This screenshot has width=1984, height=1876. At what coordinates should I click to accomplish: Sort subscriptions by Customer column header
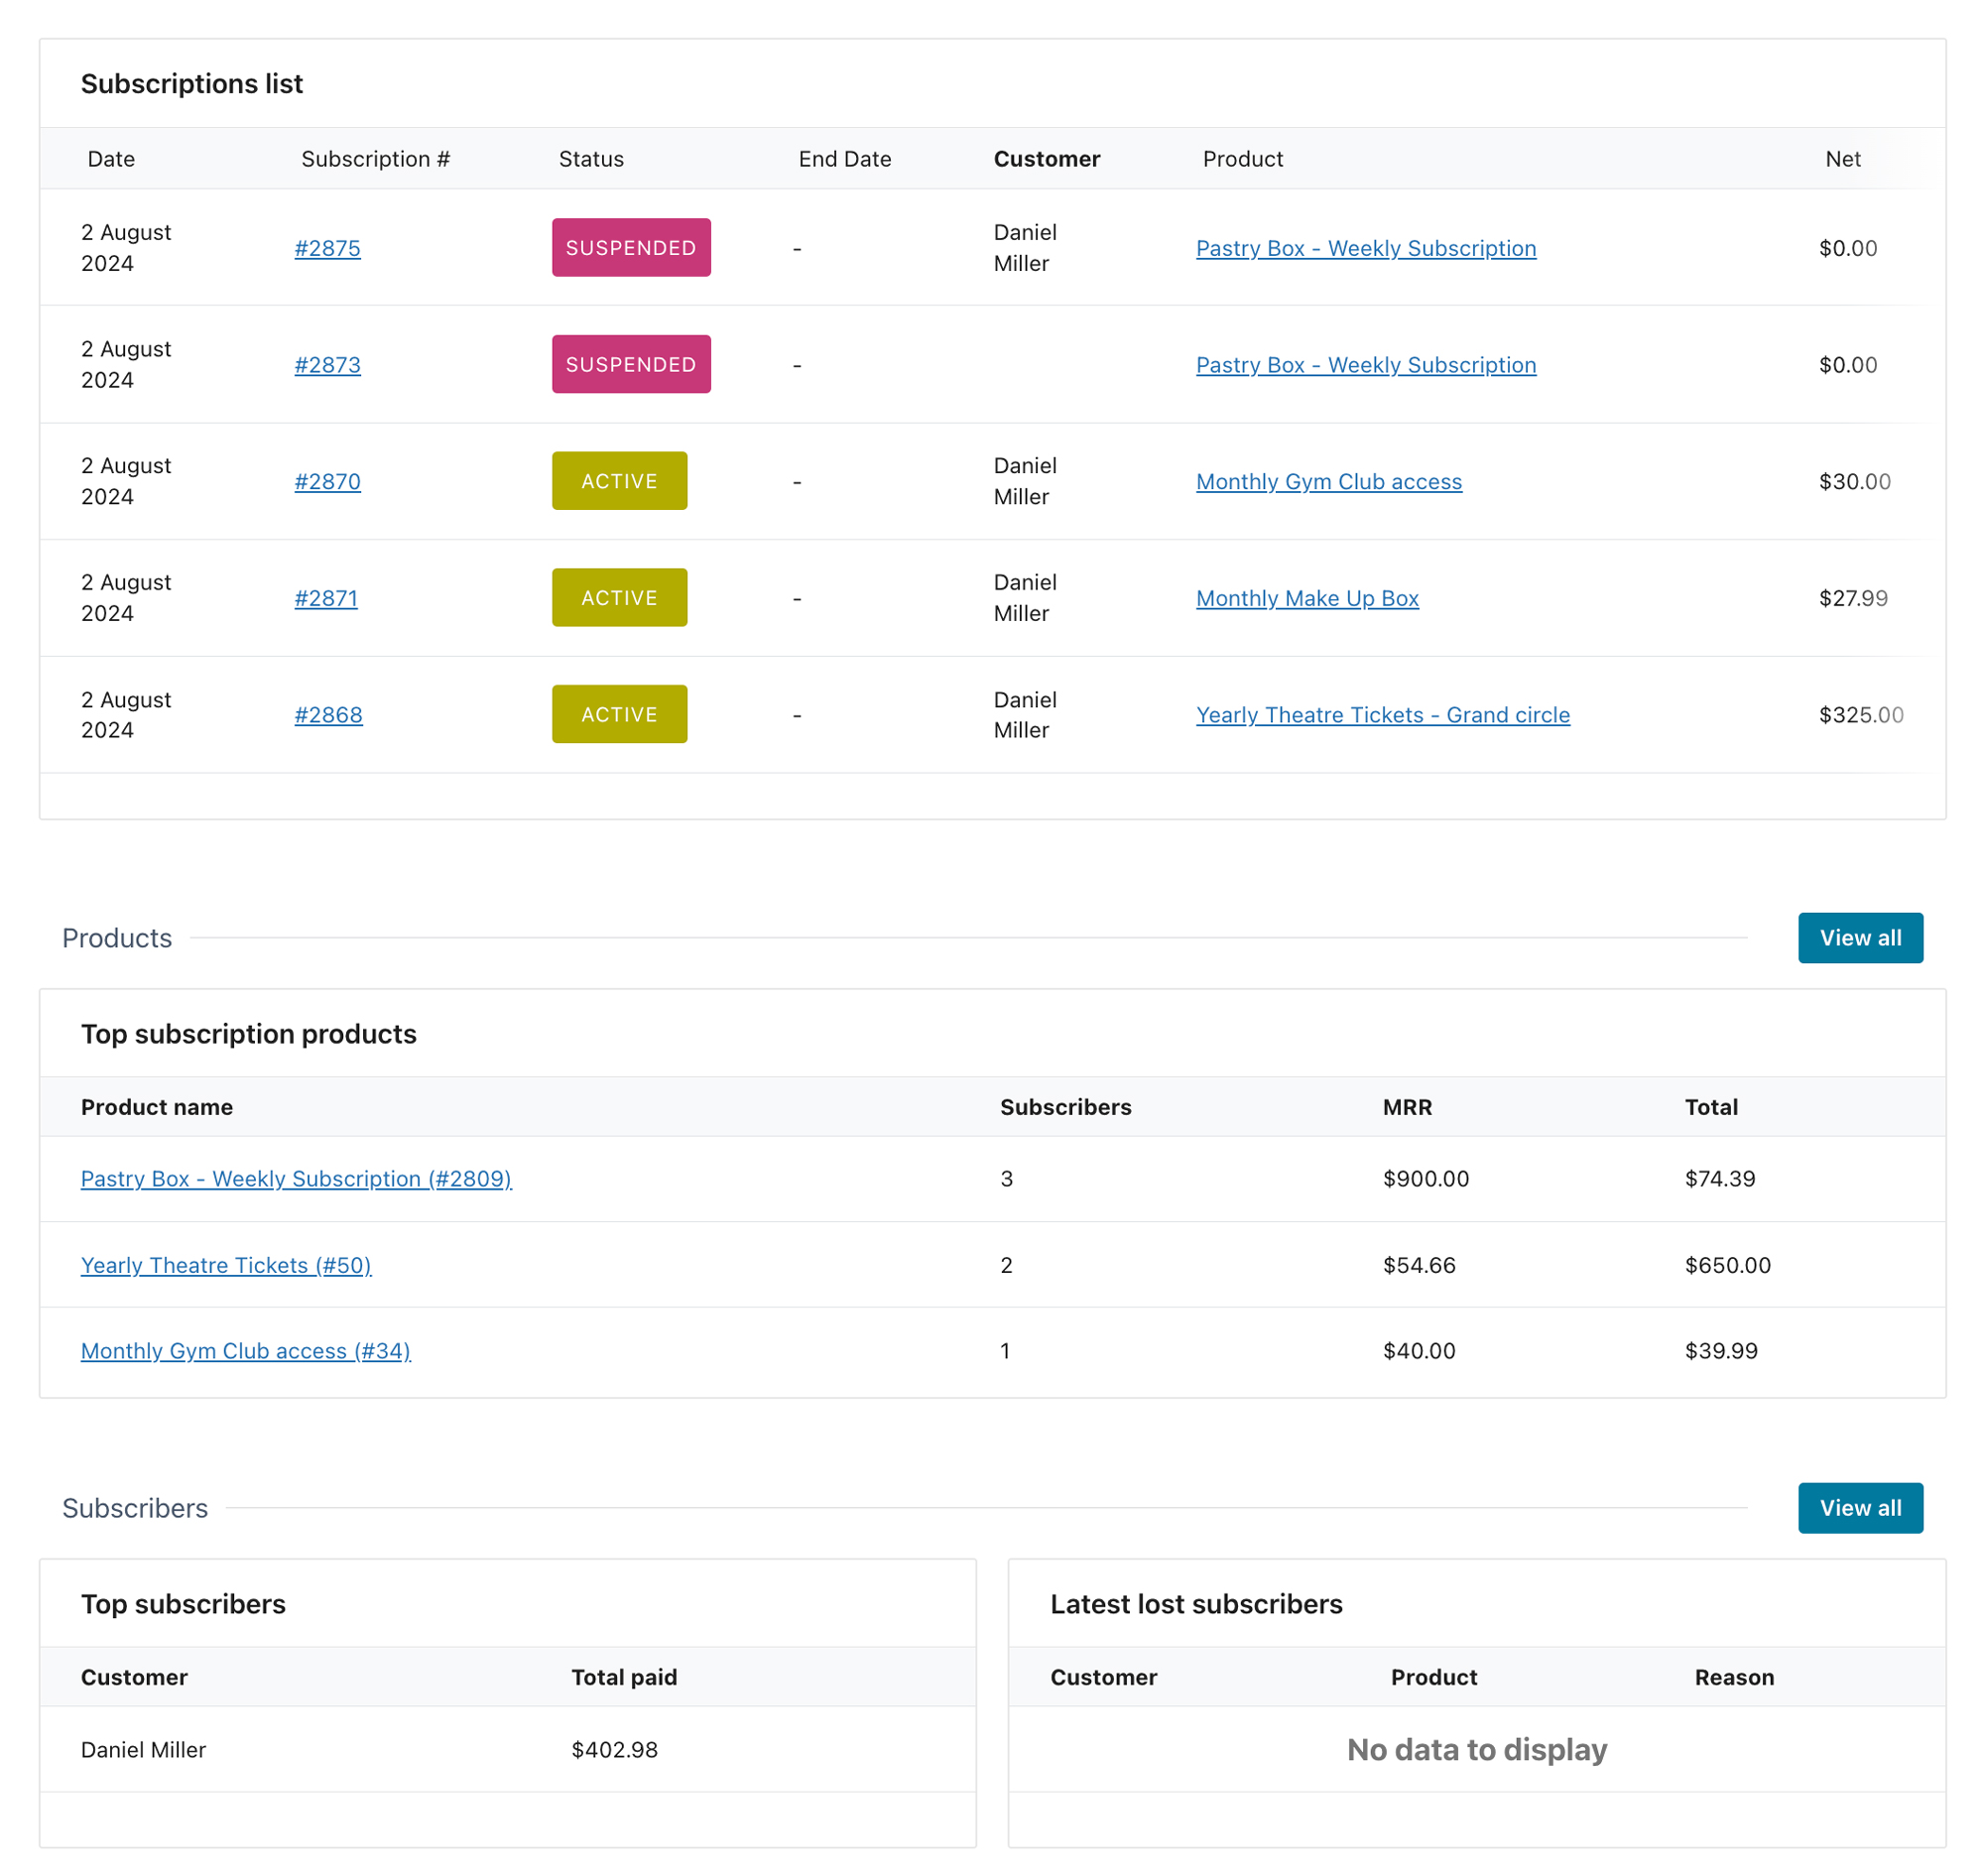pos(1046,159)
